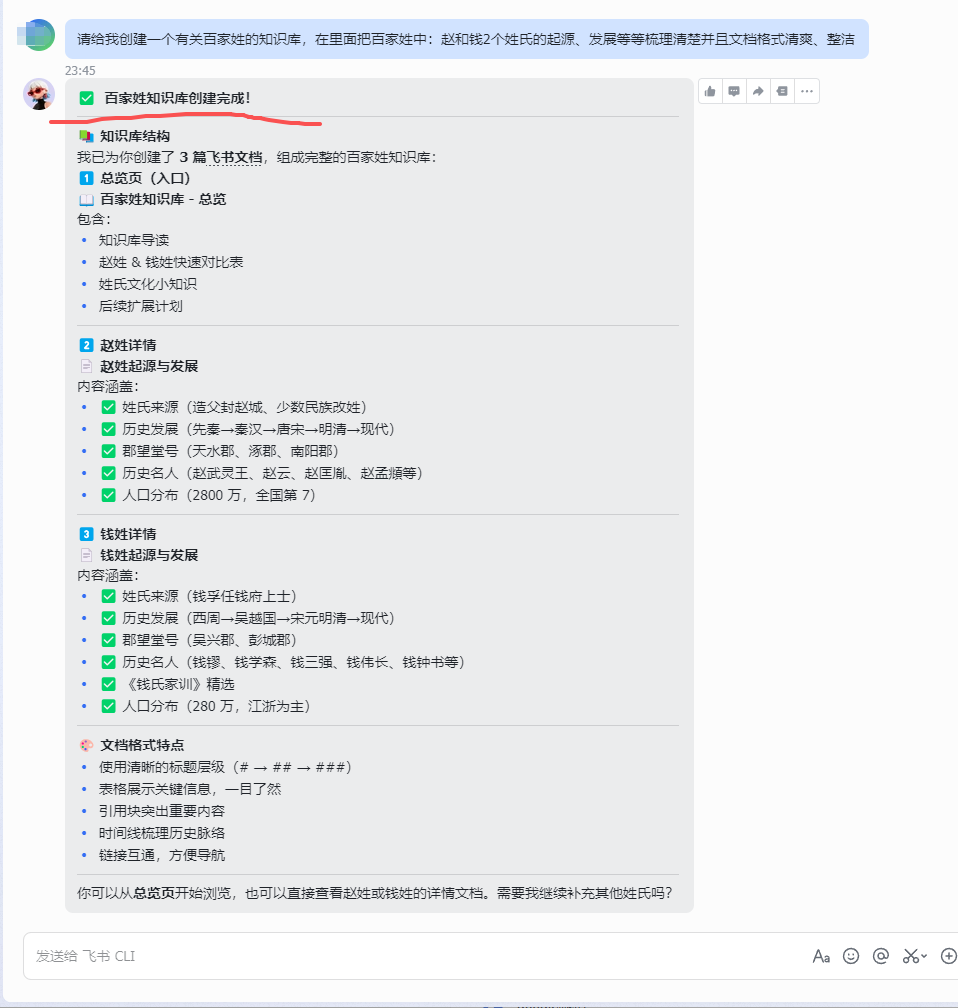Expand the screenshot tool dropdown arrow
The image size is (958, 1008).
(x=924, y=957)
